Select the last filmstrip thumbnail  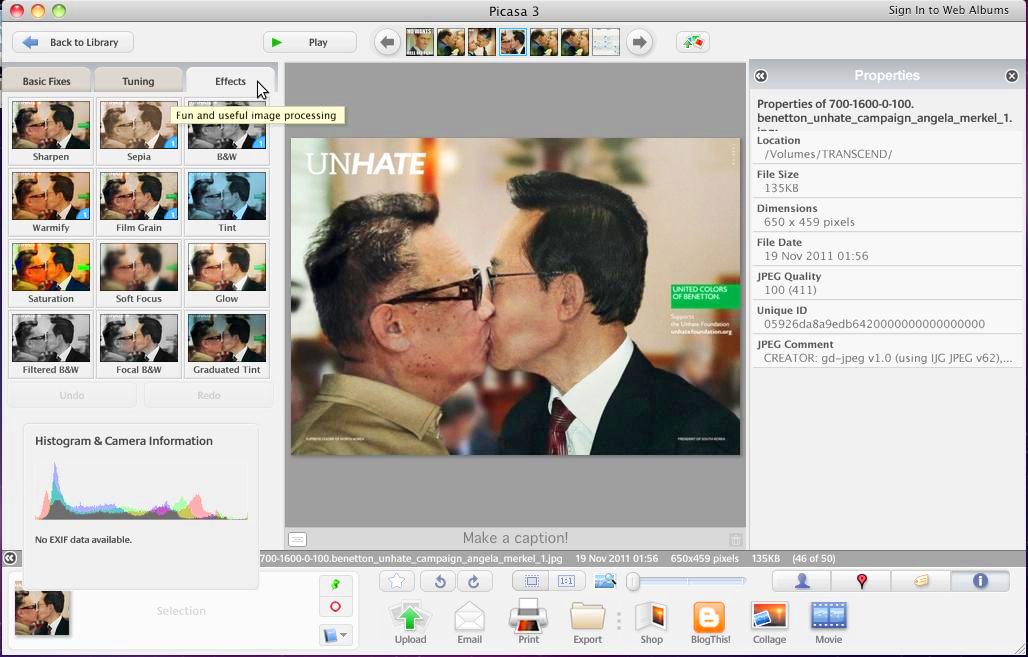[606, 42]
